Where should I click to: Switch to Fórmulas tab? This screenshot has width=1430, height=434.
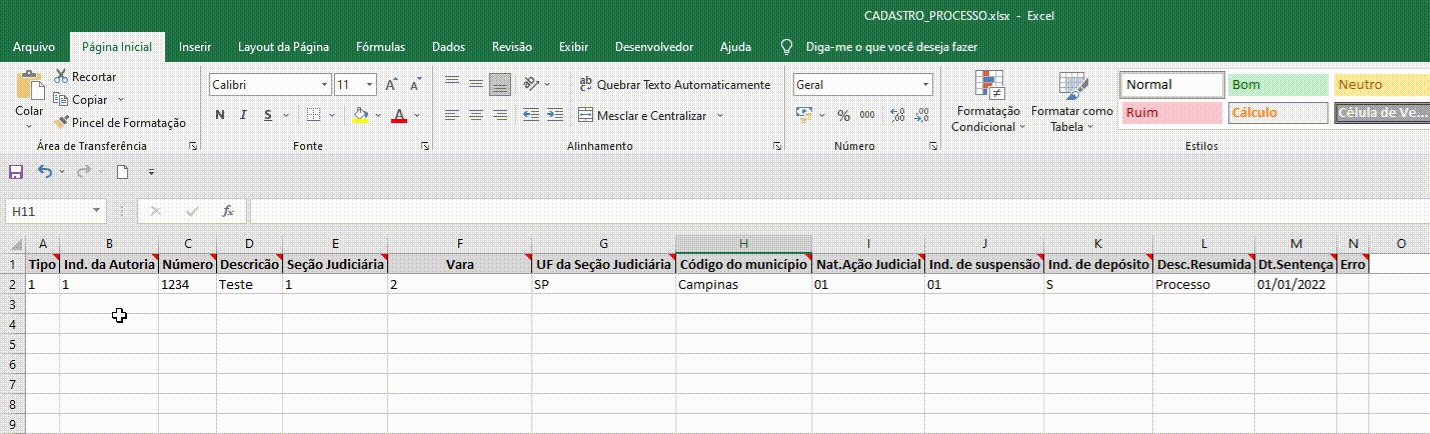(380, 47)
